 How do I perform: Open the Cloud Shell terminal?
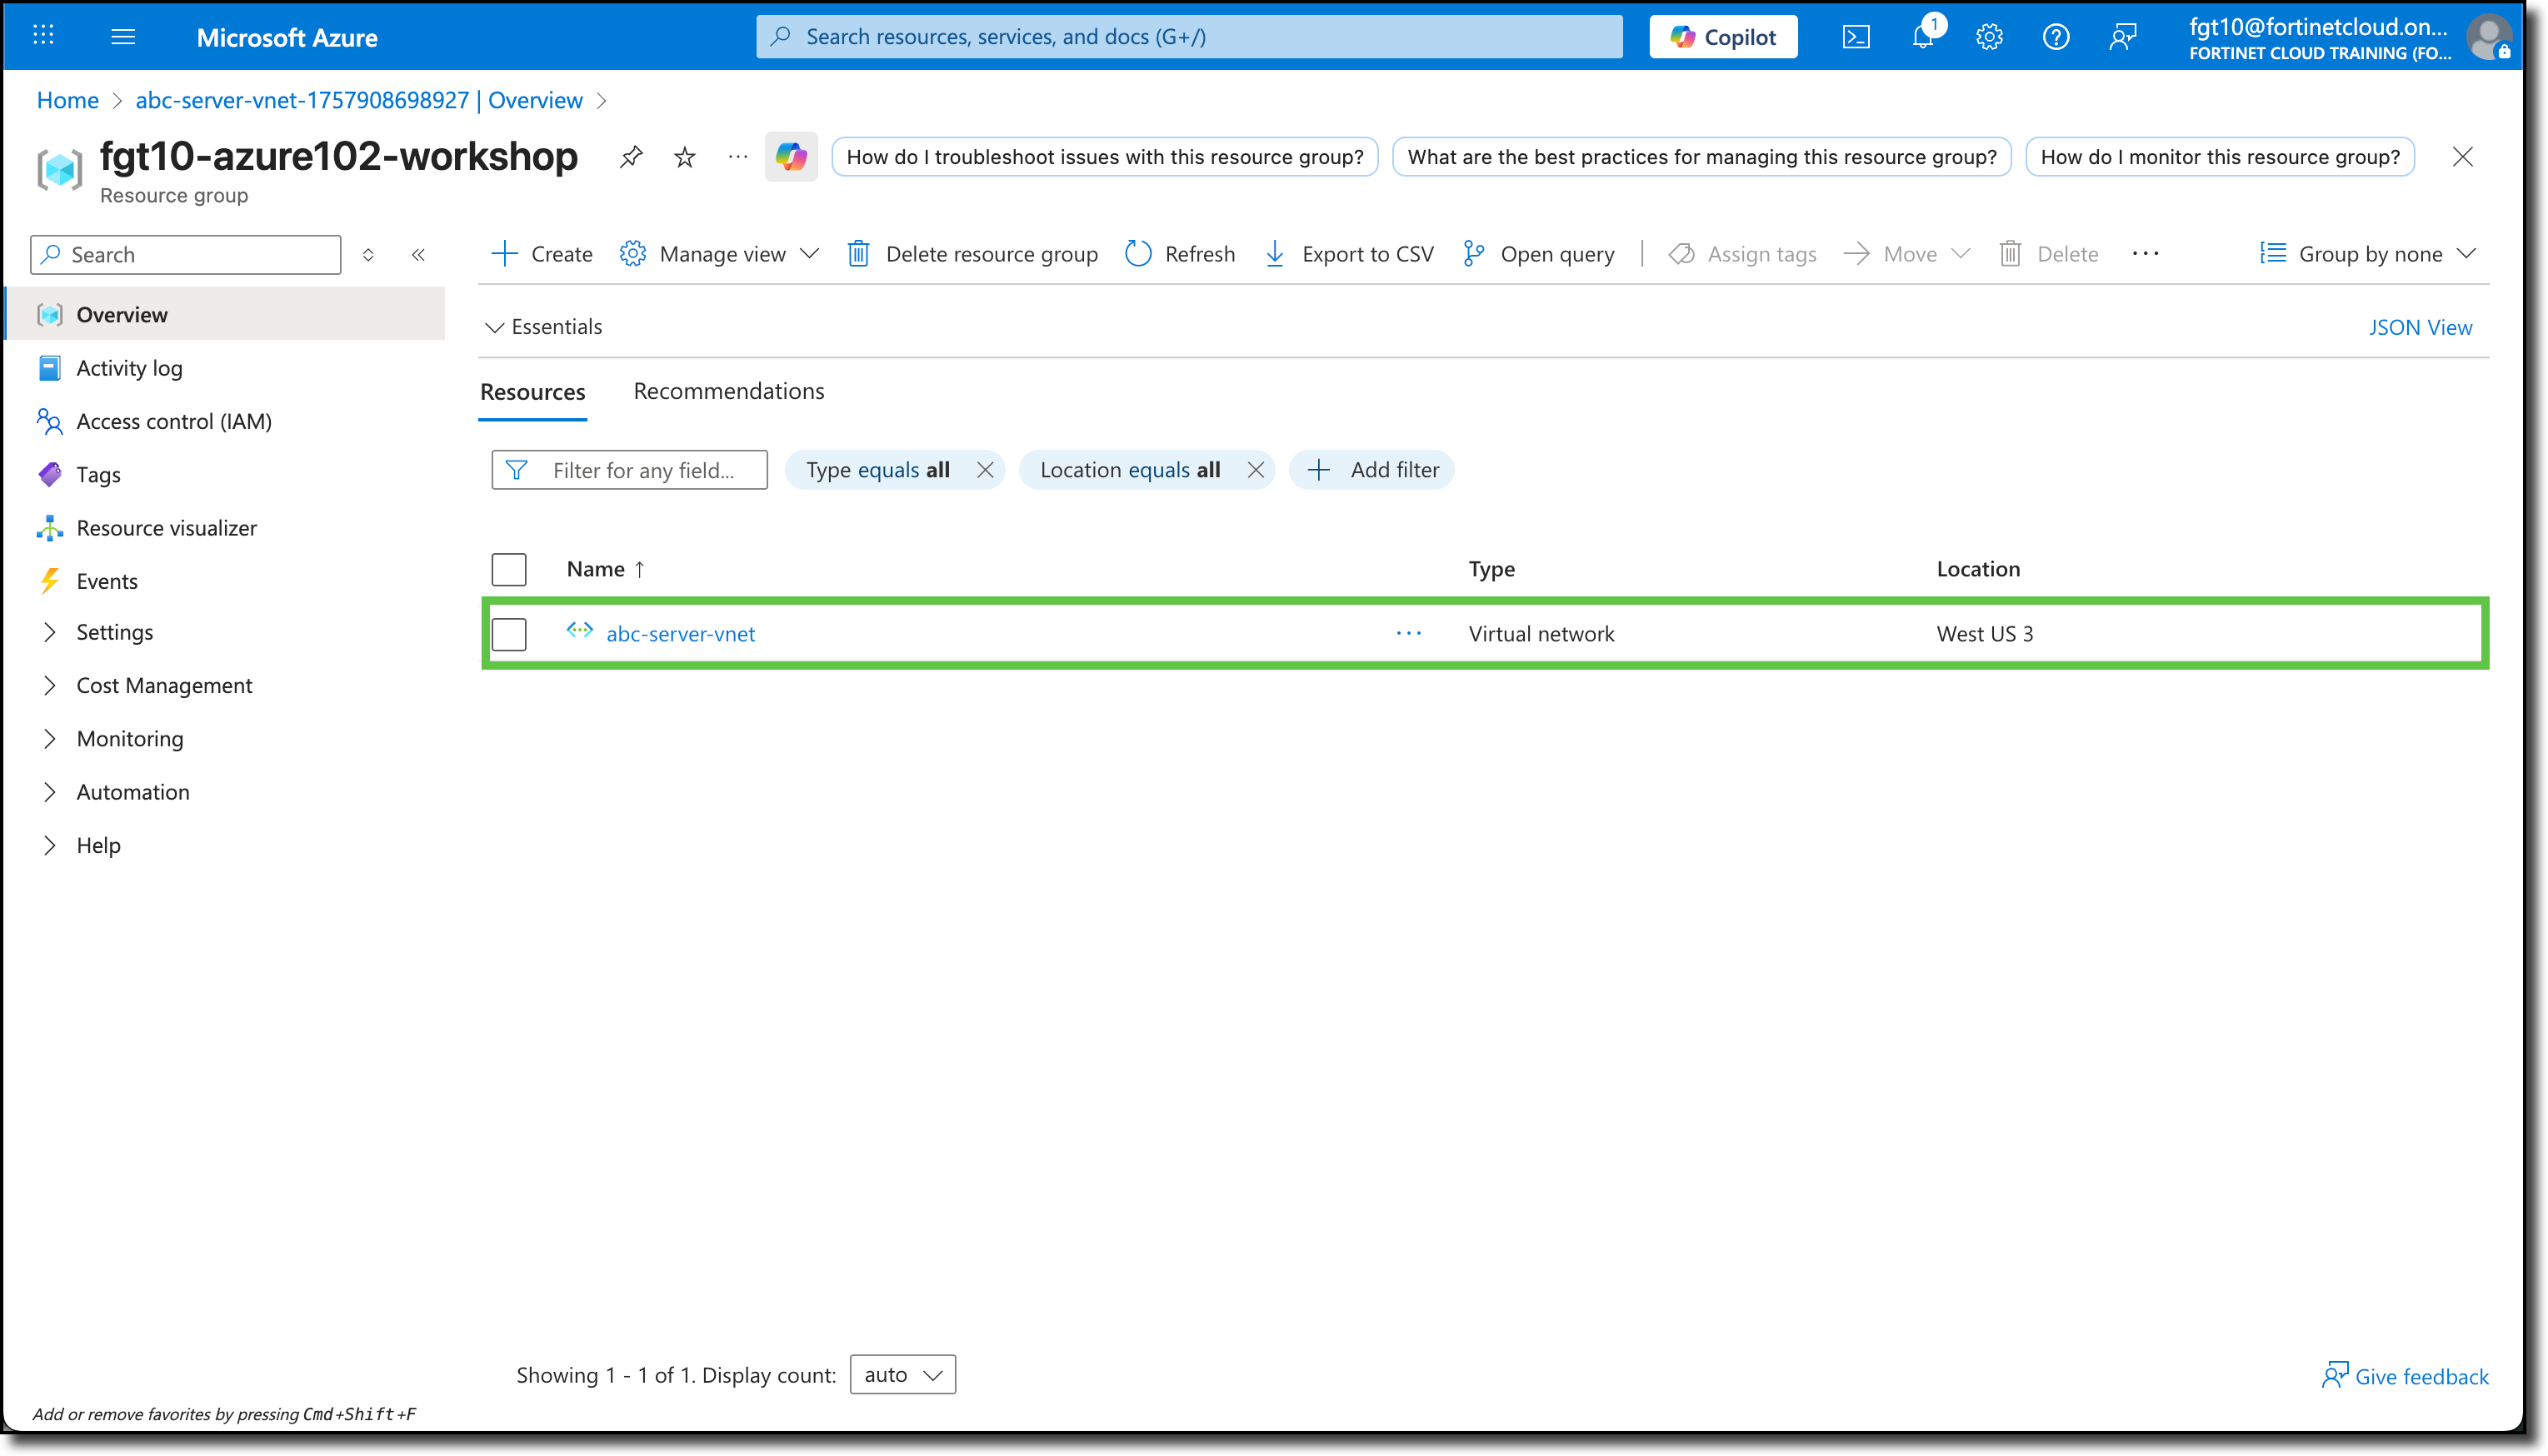(x=1857, y=36)
